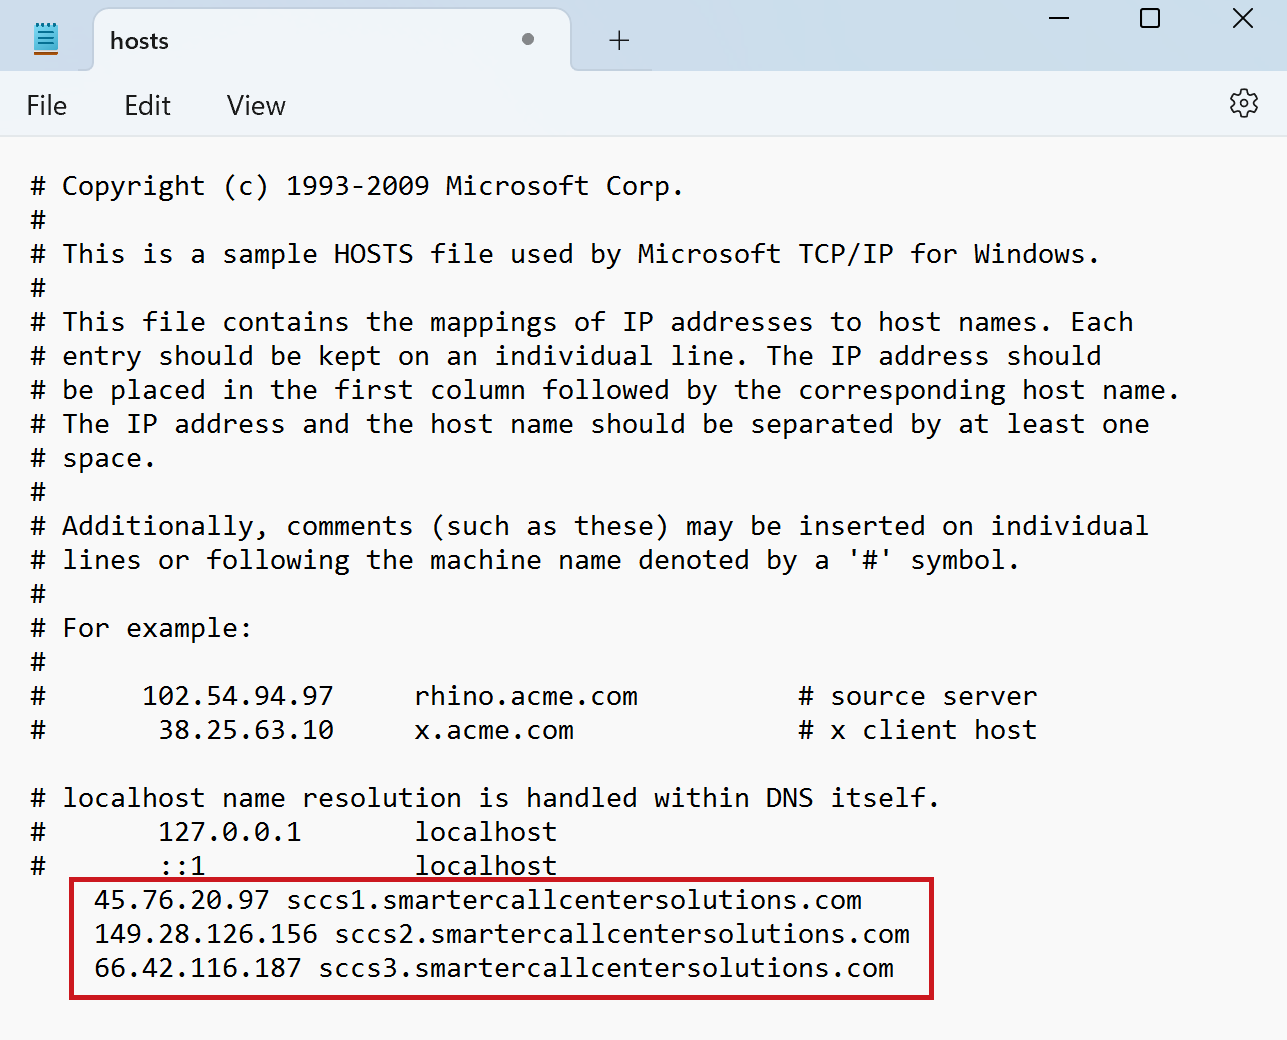Minimize the Notepad window

coord(1059,19)
